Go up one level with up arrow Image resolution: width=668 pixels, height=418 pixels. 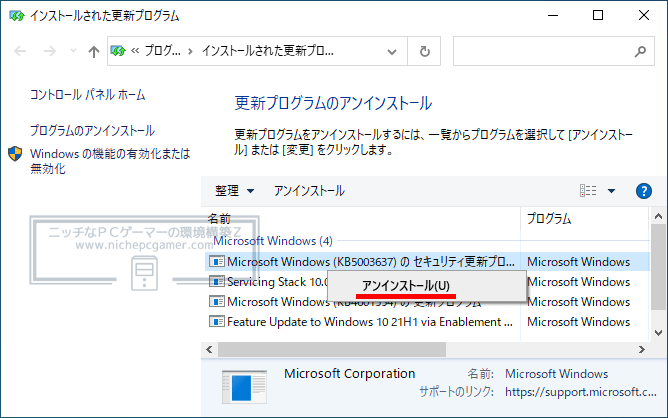tap(94, 52)
